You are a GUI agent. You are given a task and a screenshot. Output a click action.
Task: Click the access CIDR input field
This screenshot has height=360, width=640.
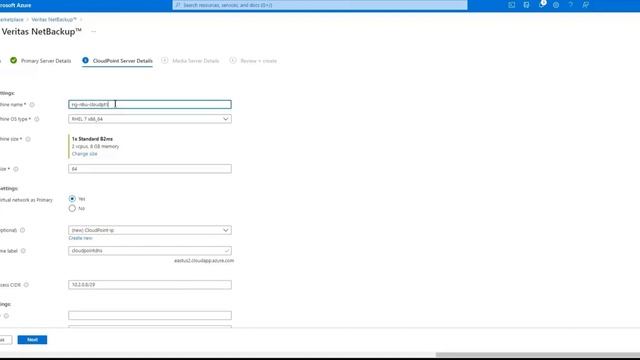pyautogui.click(x=150, y=284)
